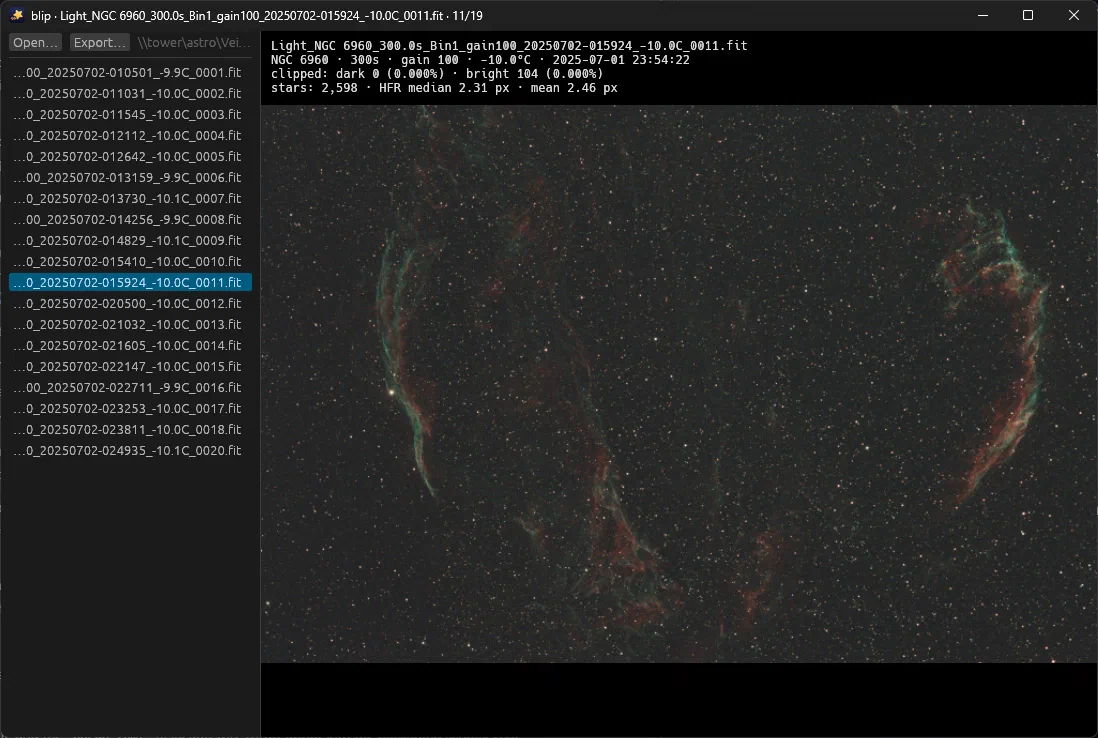The height and width of the screenshot is (738, 1098).
Task: Maximize the blip window
Action: (1028, 15)
